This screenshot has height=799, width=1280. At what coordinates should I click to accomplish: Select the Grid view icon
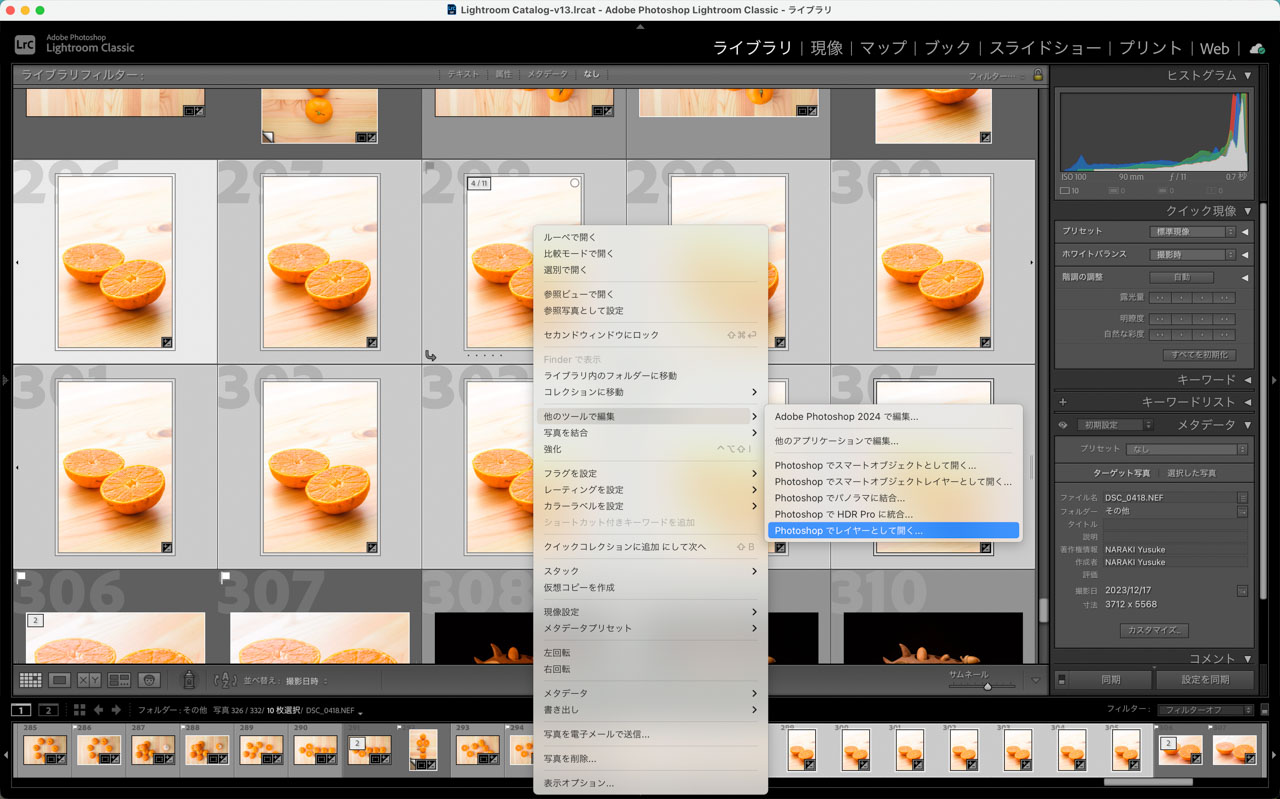pos(31,679)
